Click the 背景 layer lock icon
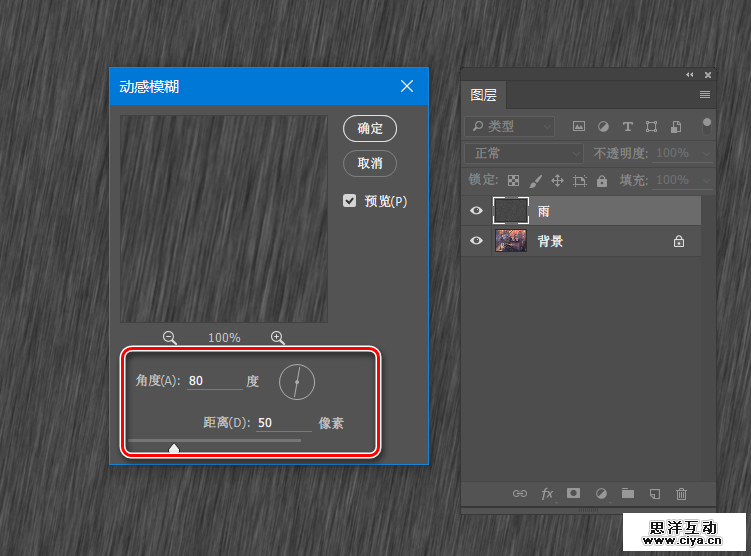 click(679, 241)
